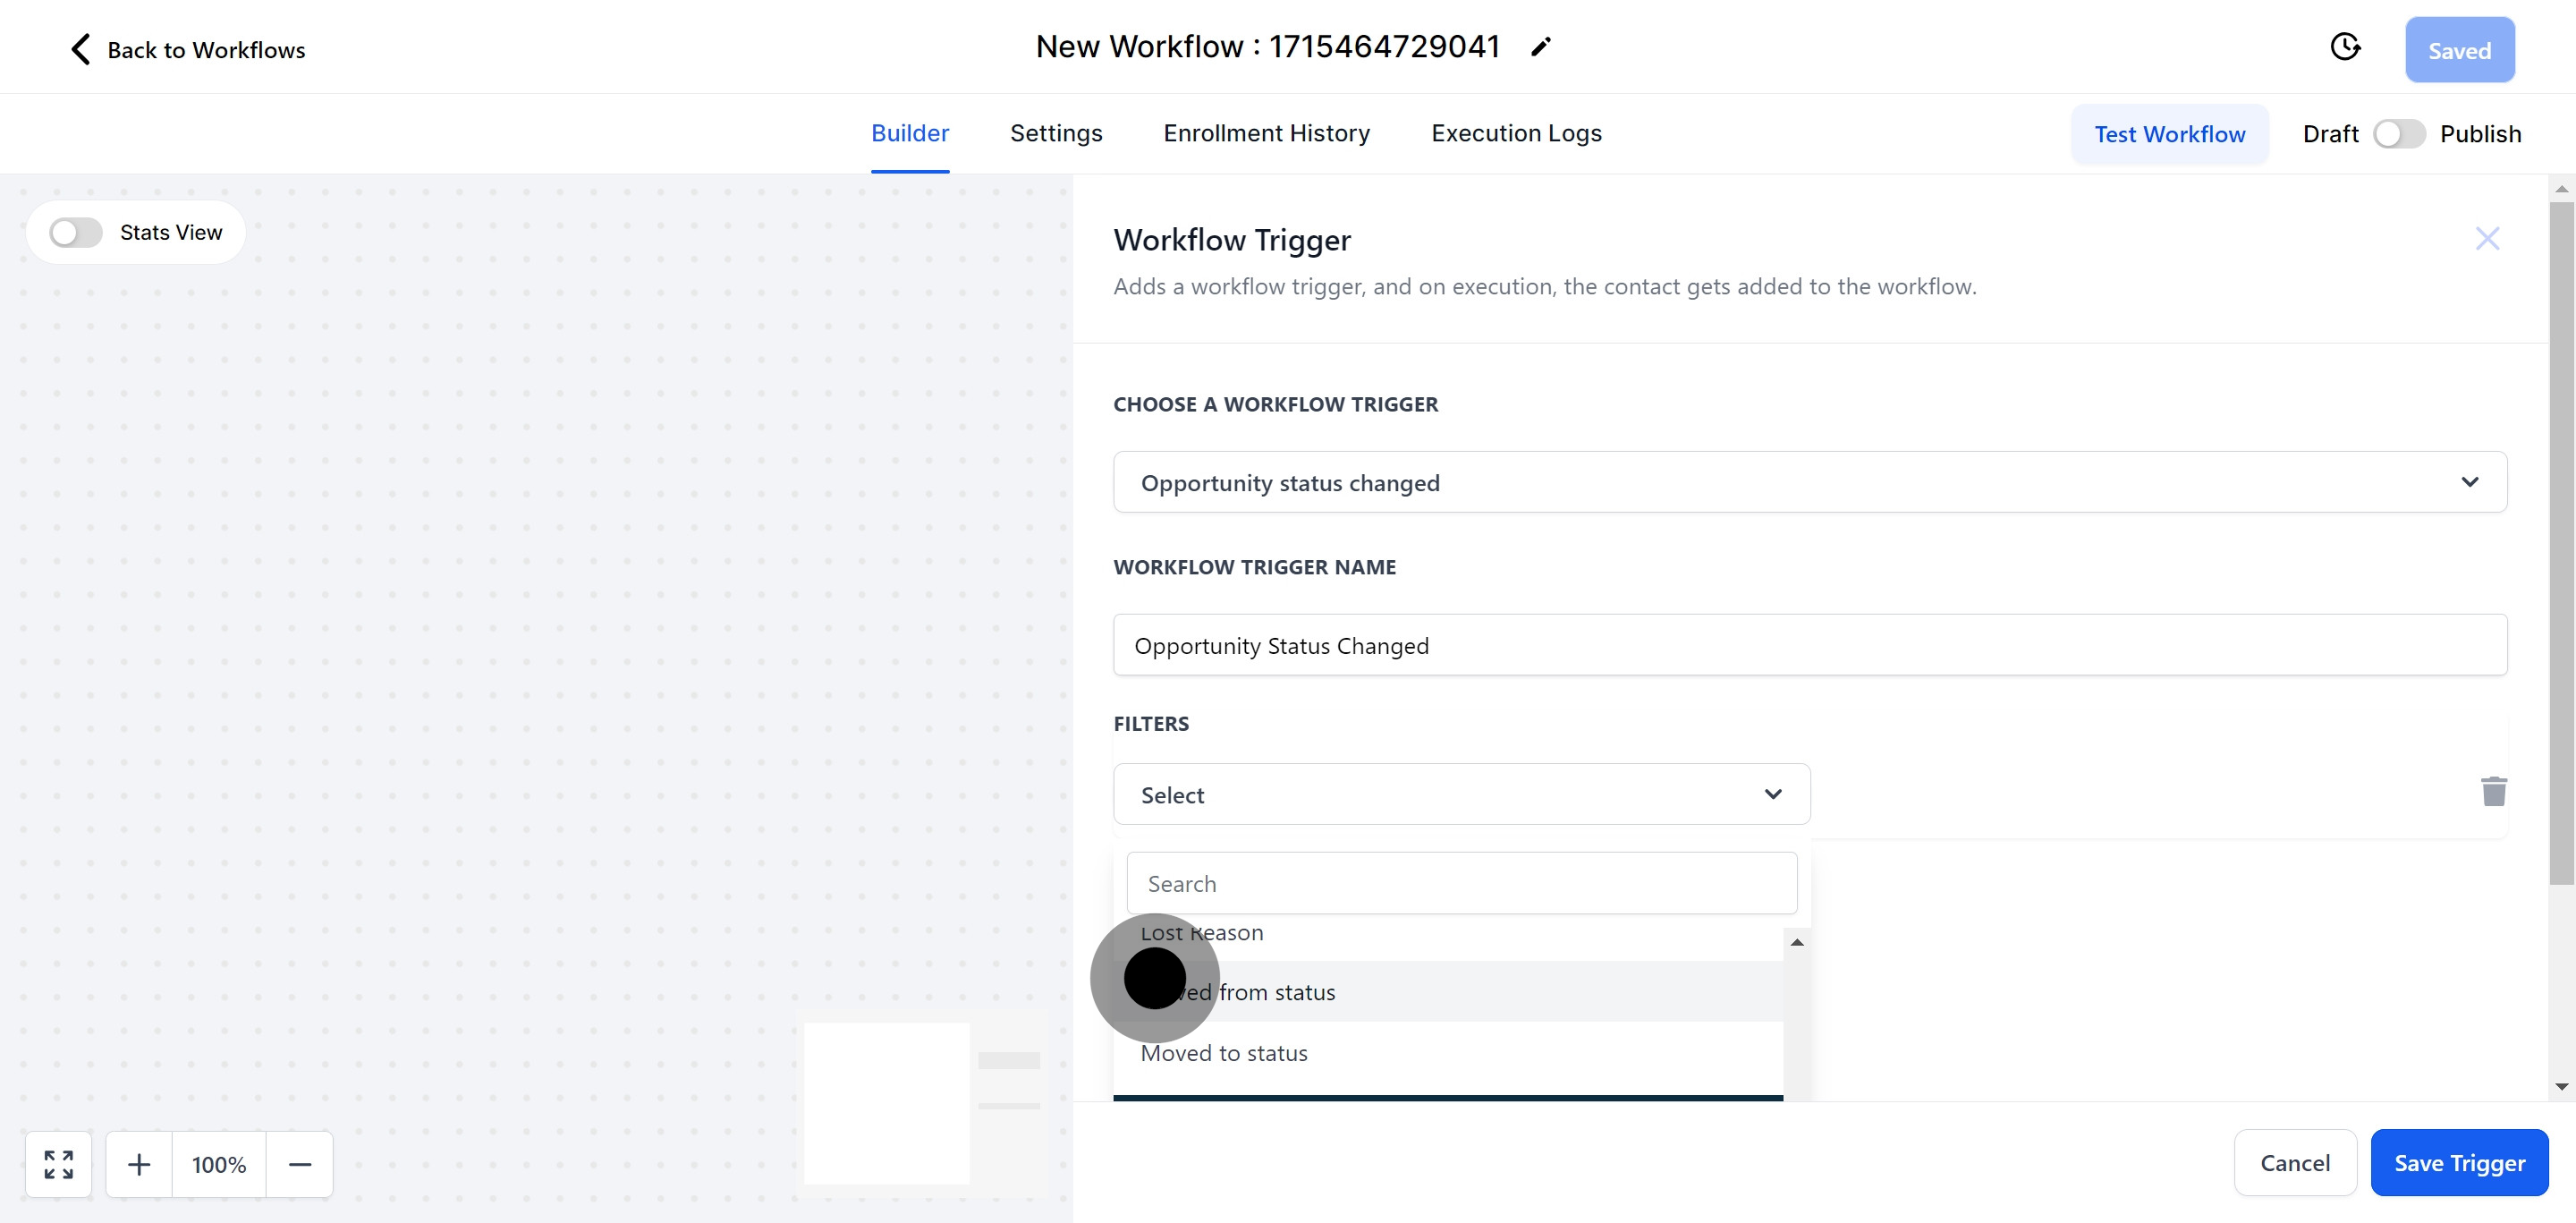Click the fit-to-screen expand icon
The width and height of the screenshot is (2576, 1223).
point(58,1164)
